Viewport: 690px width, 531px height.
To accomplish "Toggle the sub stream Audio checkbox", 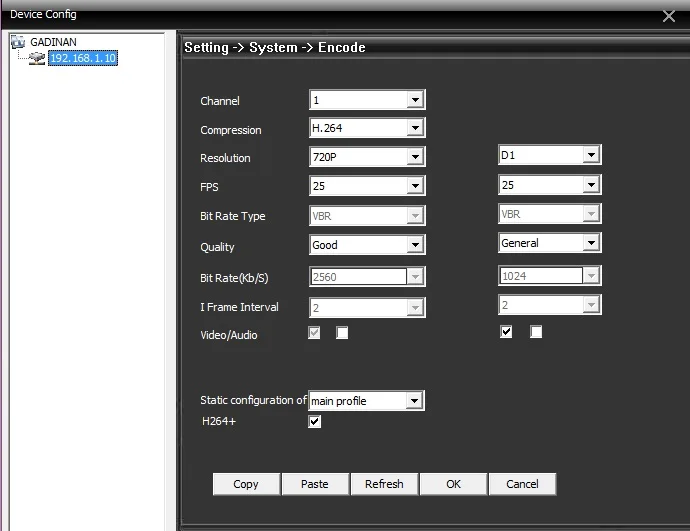I will point(536,331).
